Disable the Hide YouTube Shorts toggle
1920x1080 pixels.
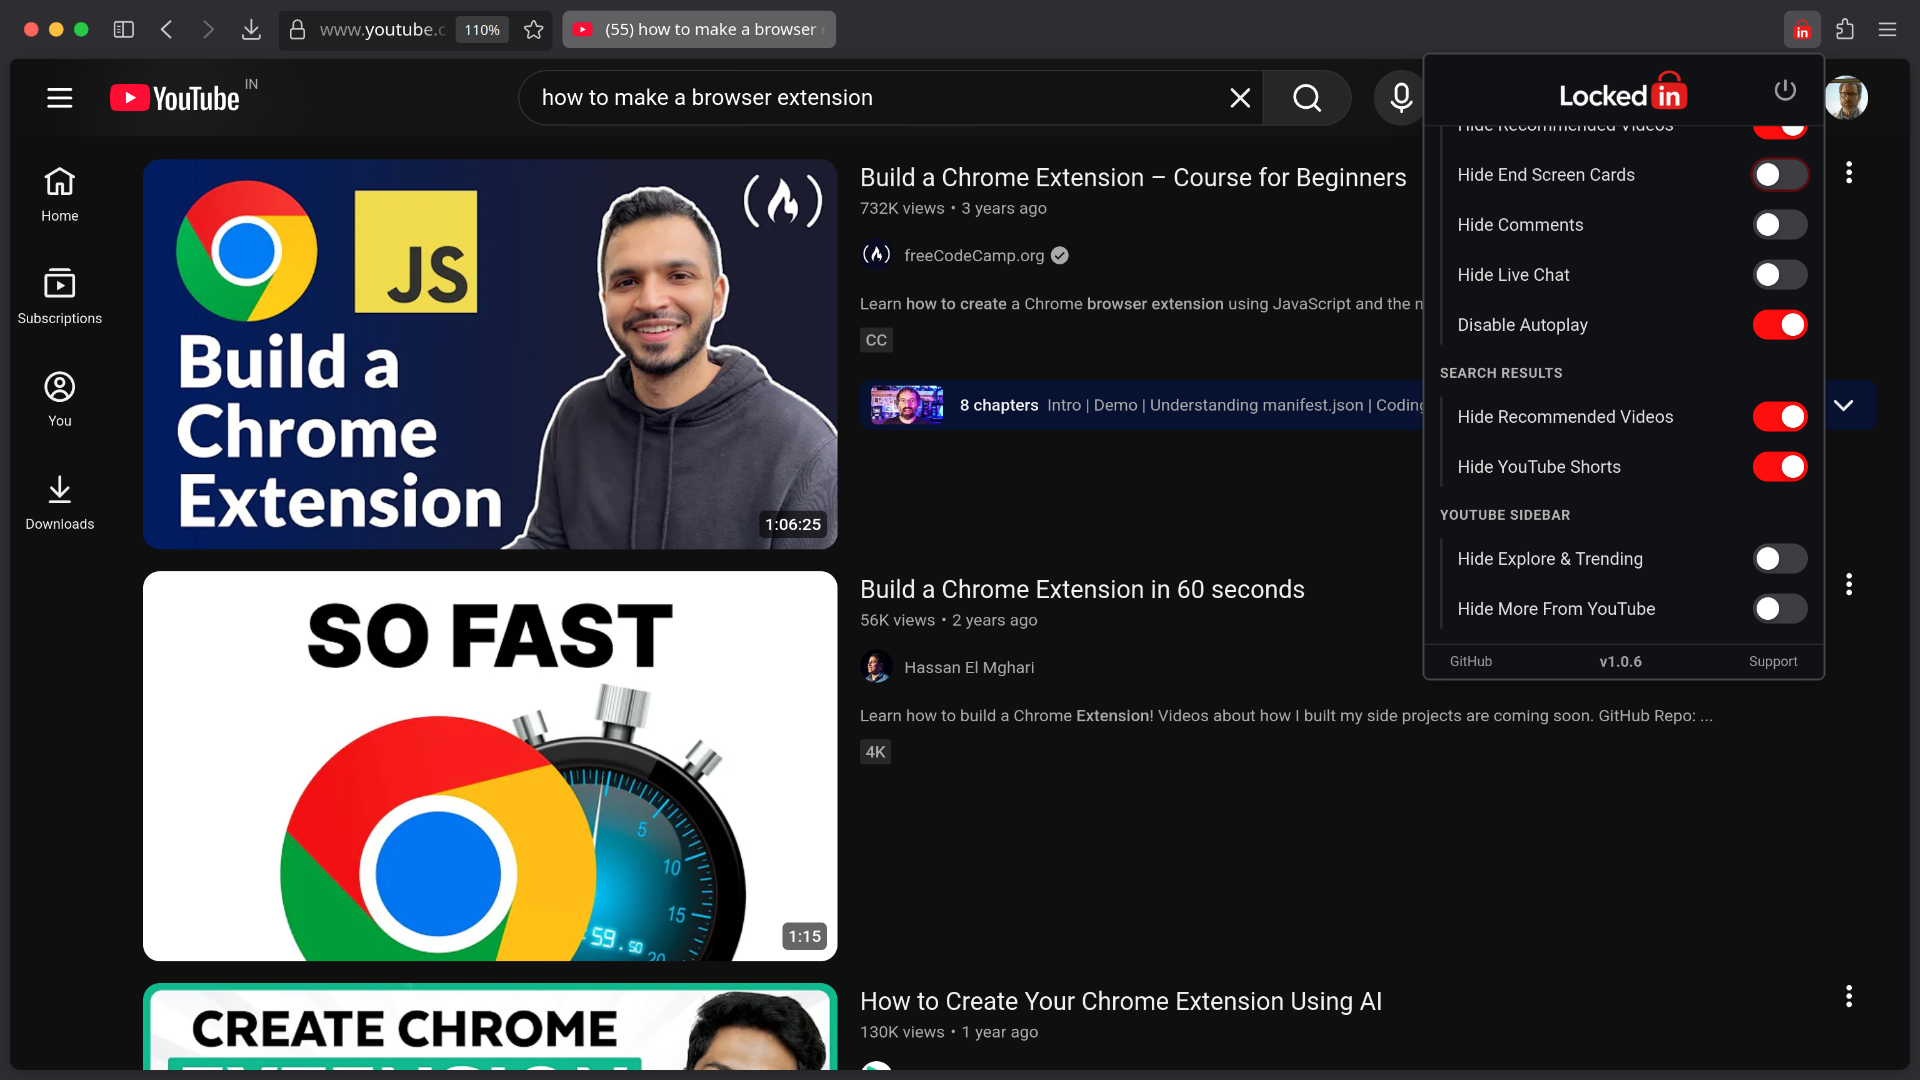pos(1778,467)
